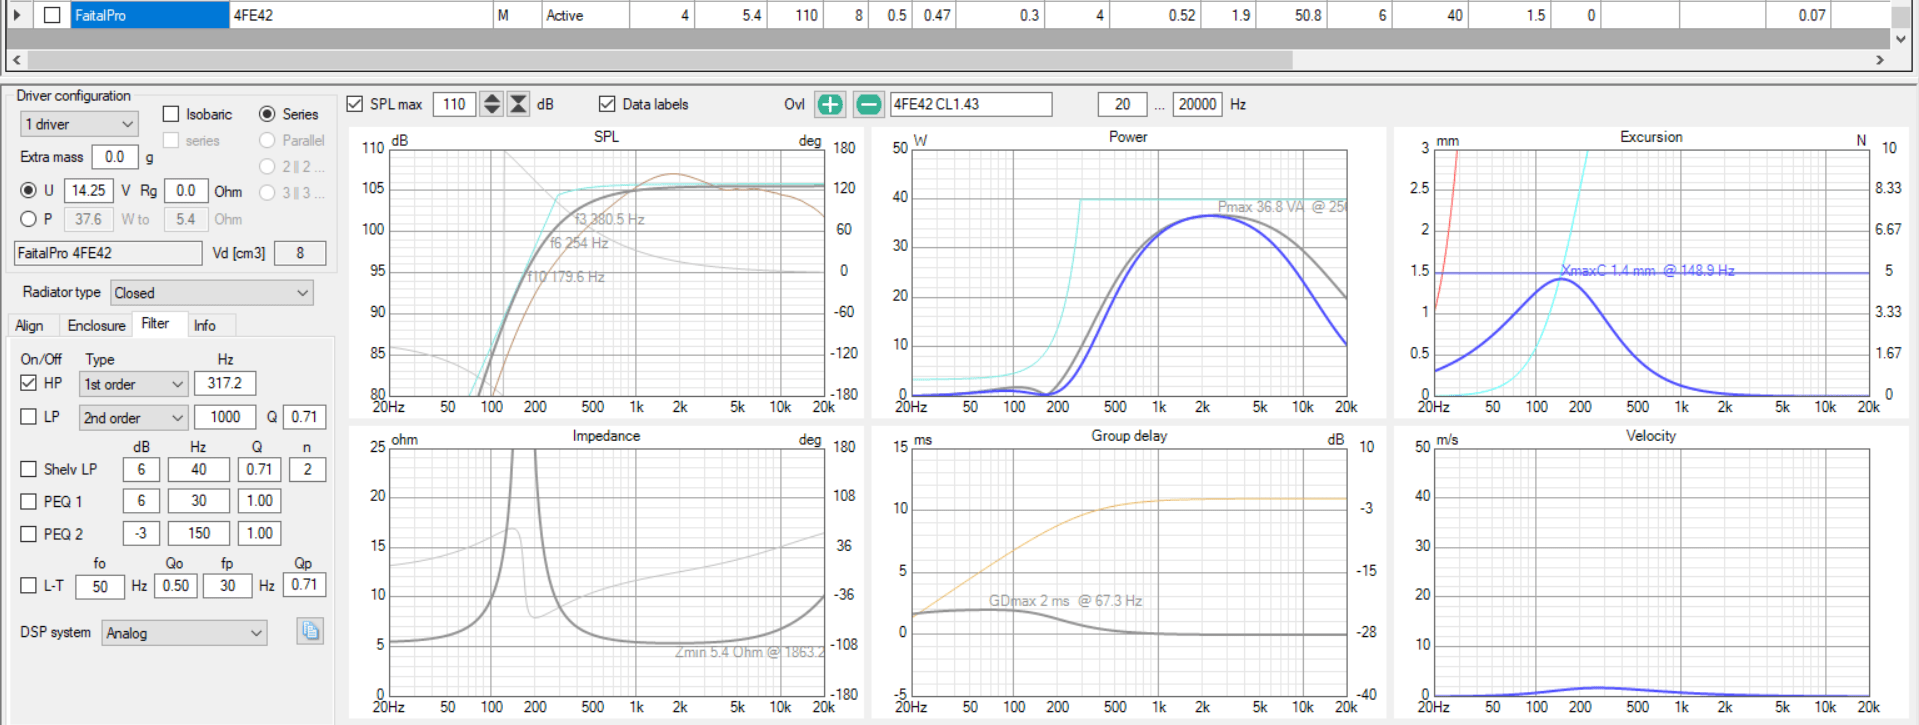Enable the LP filter checkbox

[28, 417]
